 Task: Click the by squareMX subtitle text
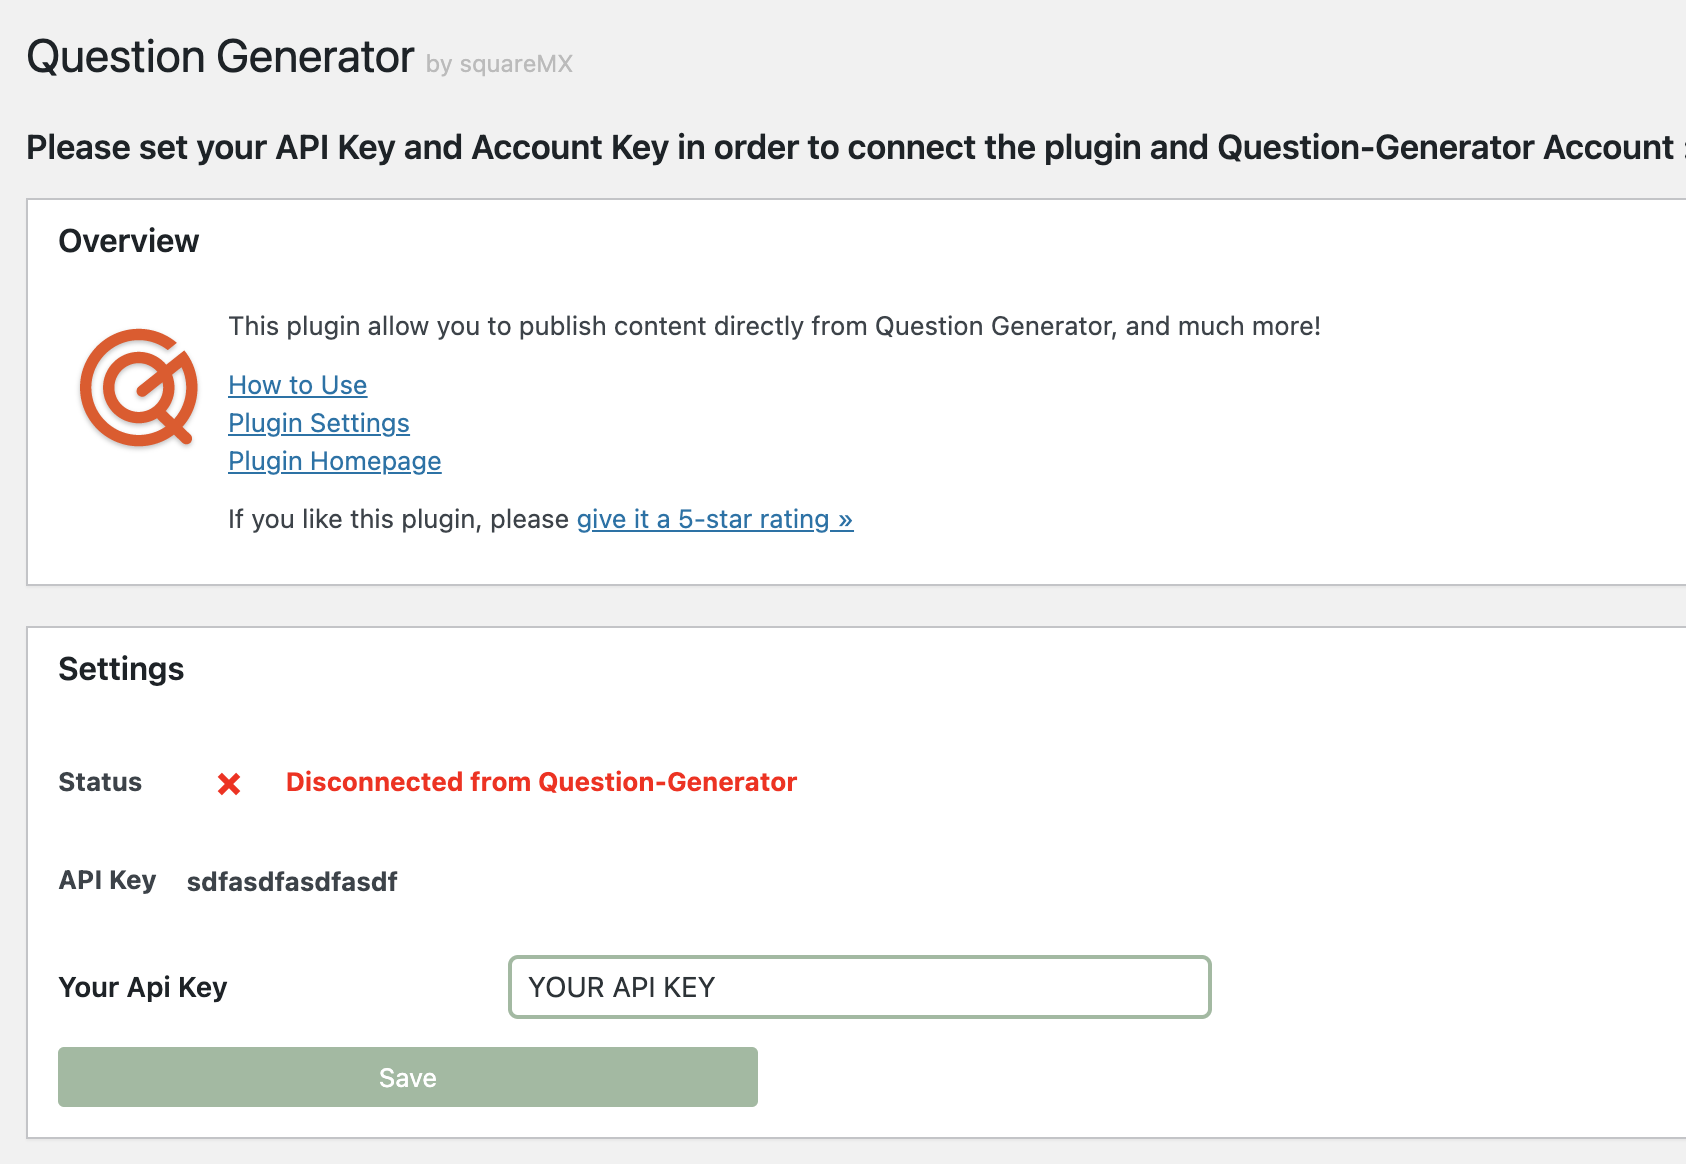pos(499,64)
